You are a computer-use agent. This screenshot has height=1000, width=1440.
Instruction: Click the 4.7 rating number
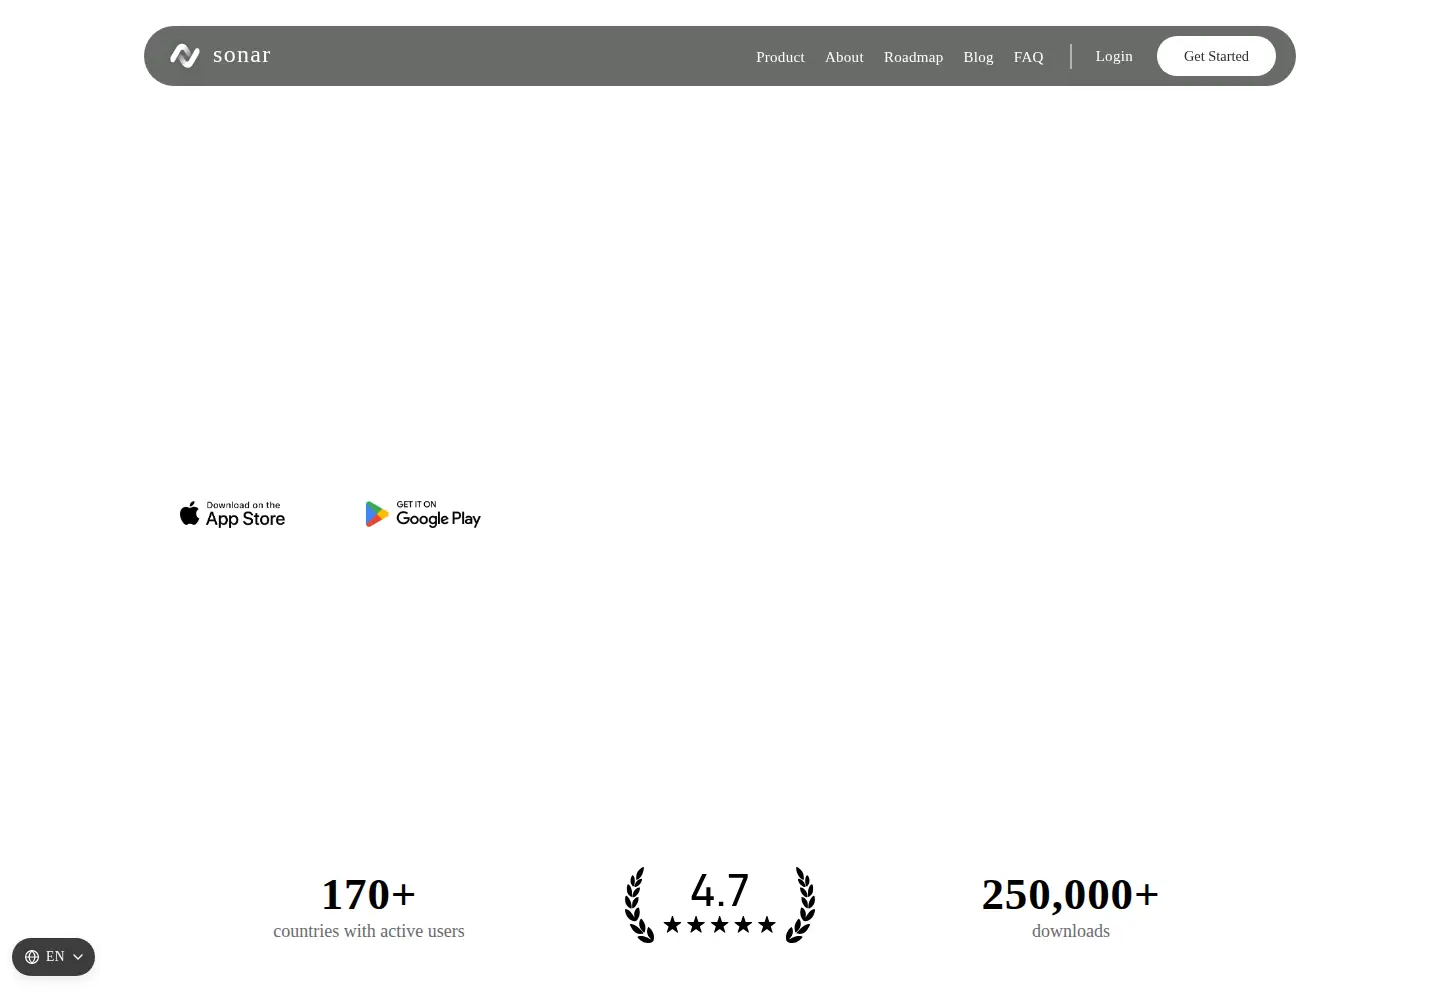pos(720,890)
